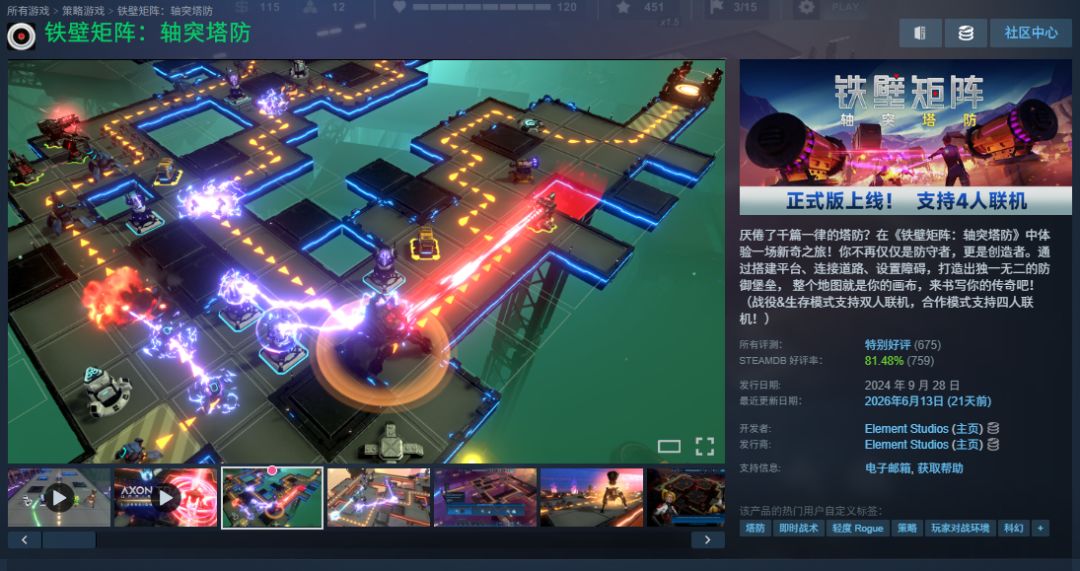Open the SteamDB stacked-discs button beside 社区中心
This screenshot has height=571, width=1080.
click(x=966, y=33)
